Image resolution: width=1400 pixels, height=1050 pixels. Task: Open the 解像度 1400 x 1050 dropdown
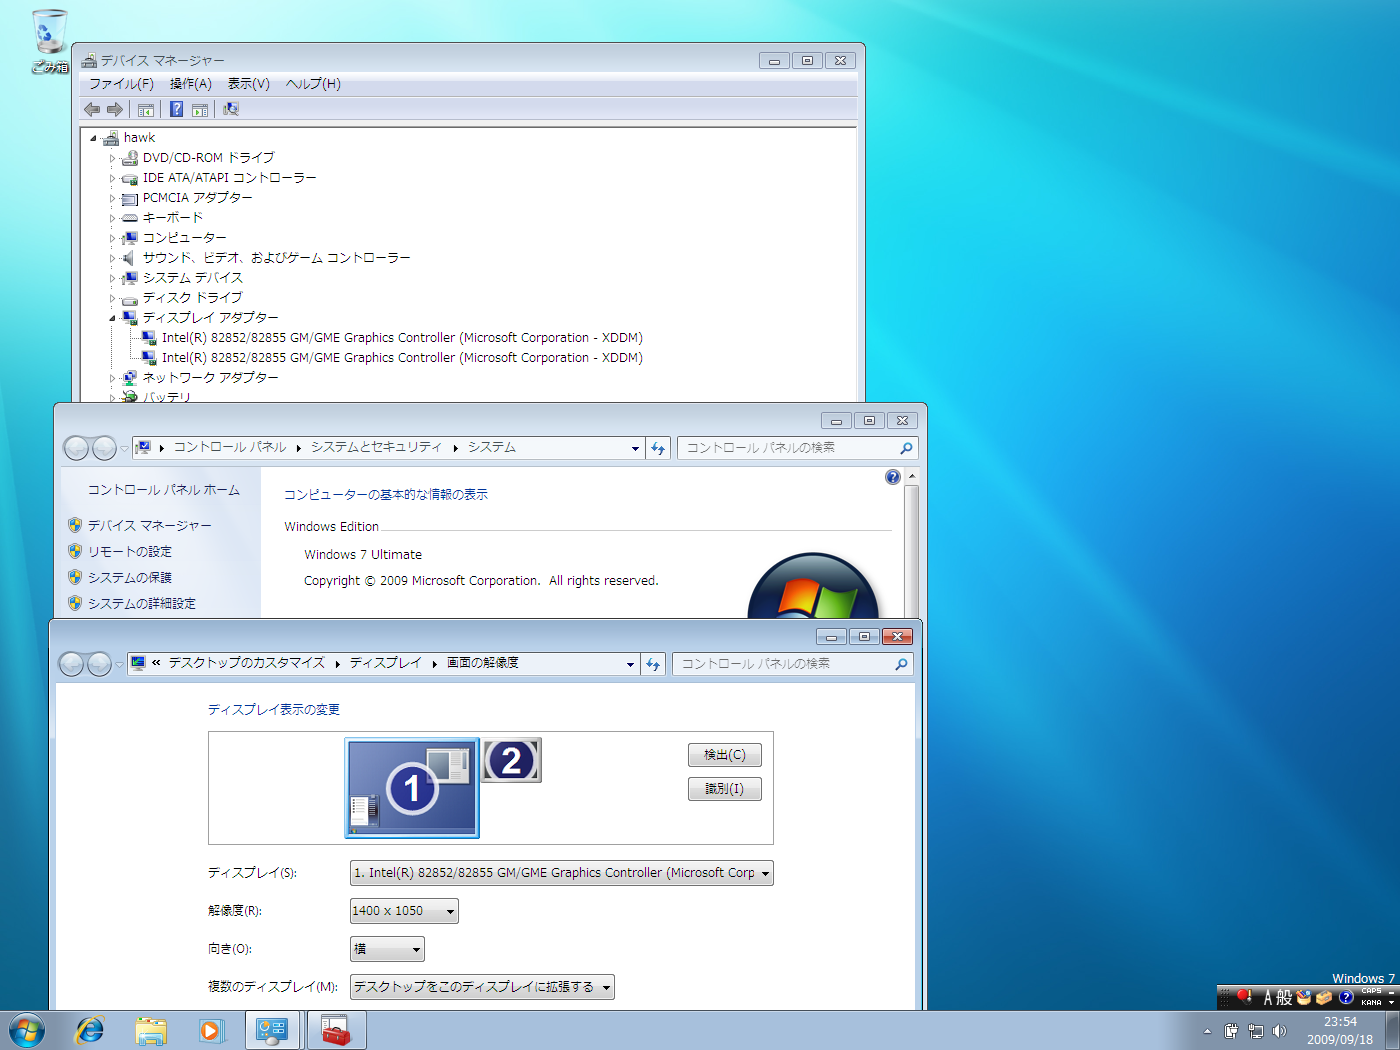tap(404, 911)
